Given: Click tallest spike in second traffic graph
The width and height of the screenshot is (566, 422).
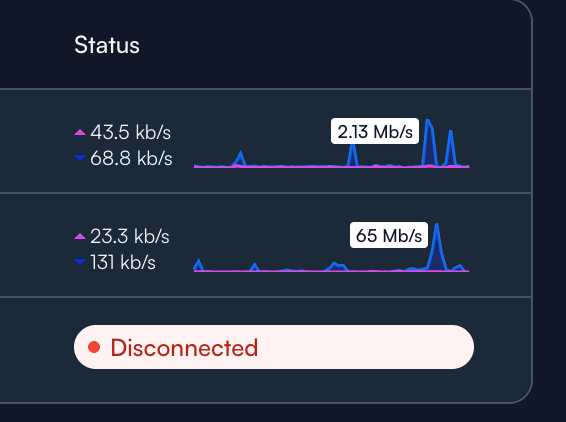Looking at the screenshot, I should 437,247.
